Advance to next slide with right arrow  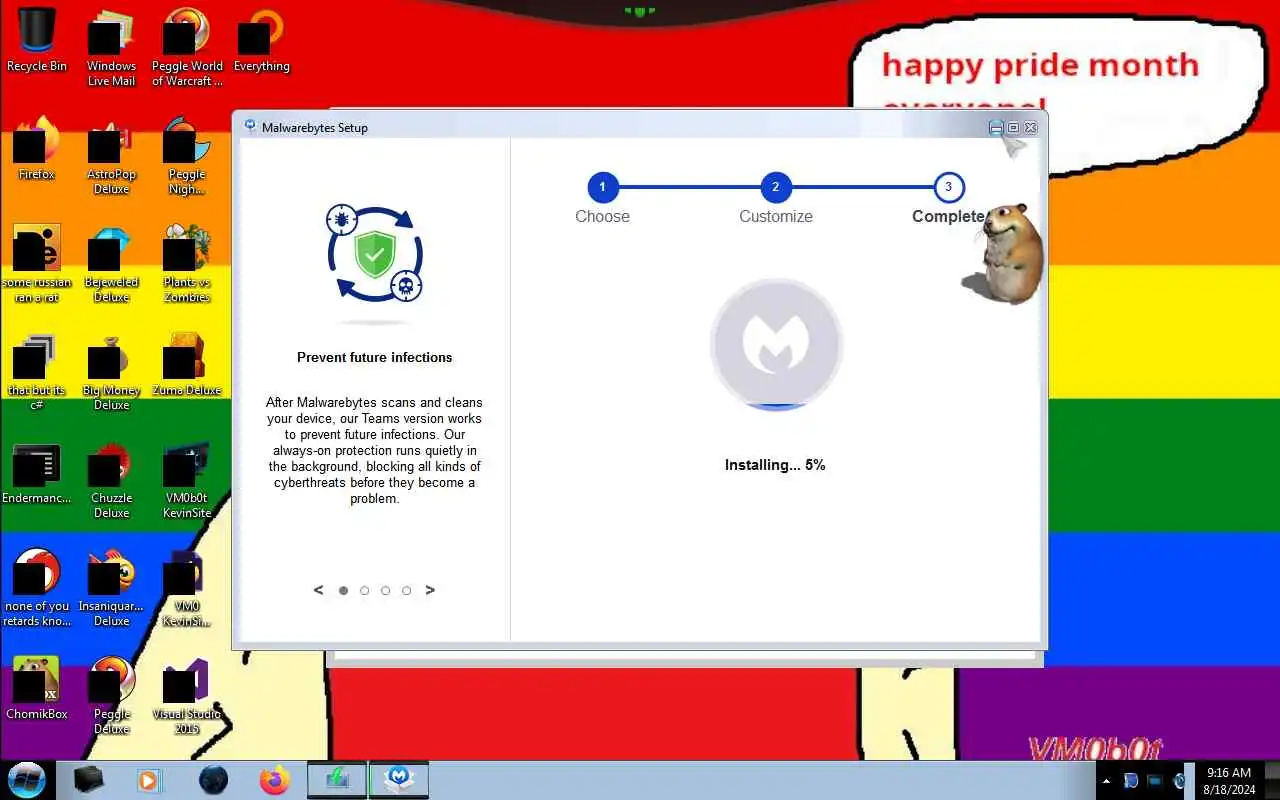point(430,590)
